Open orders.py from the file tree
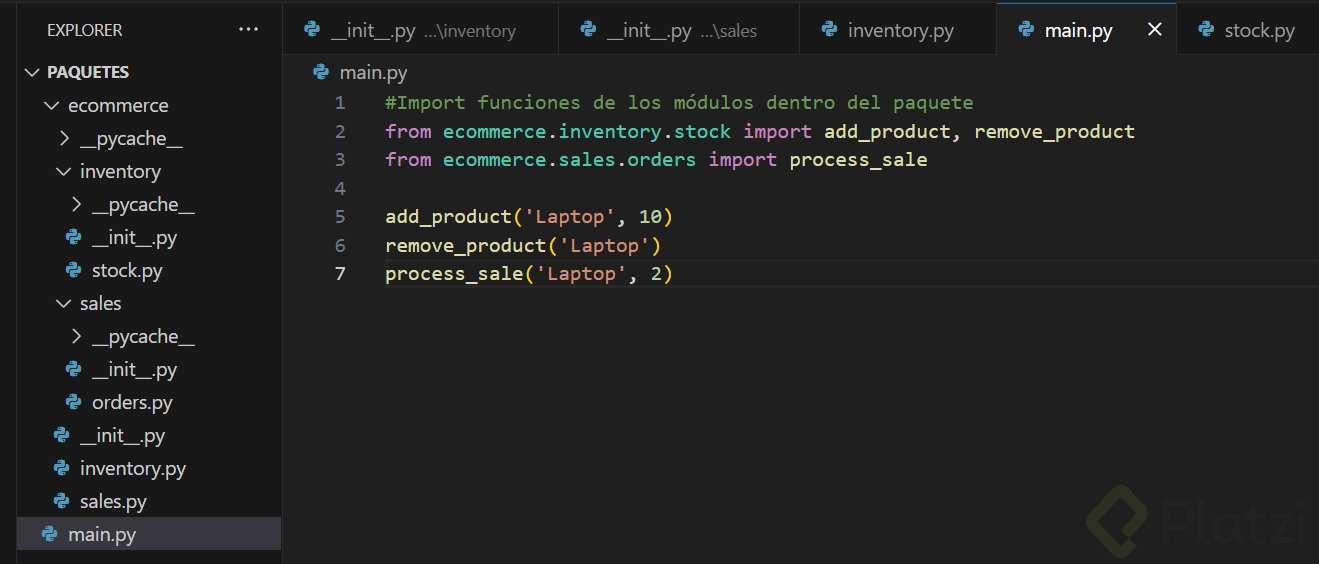Image resolution: width=1319 pixels, height=564 pixels. pyautogui.click(x=132, y=402)
